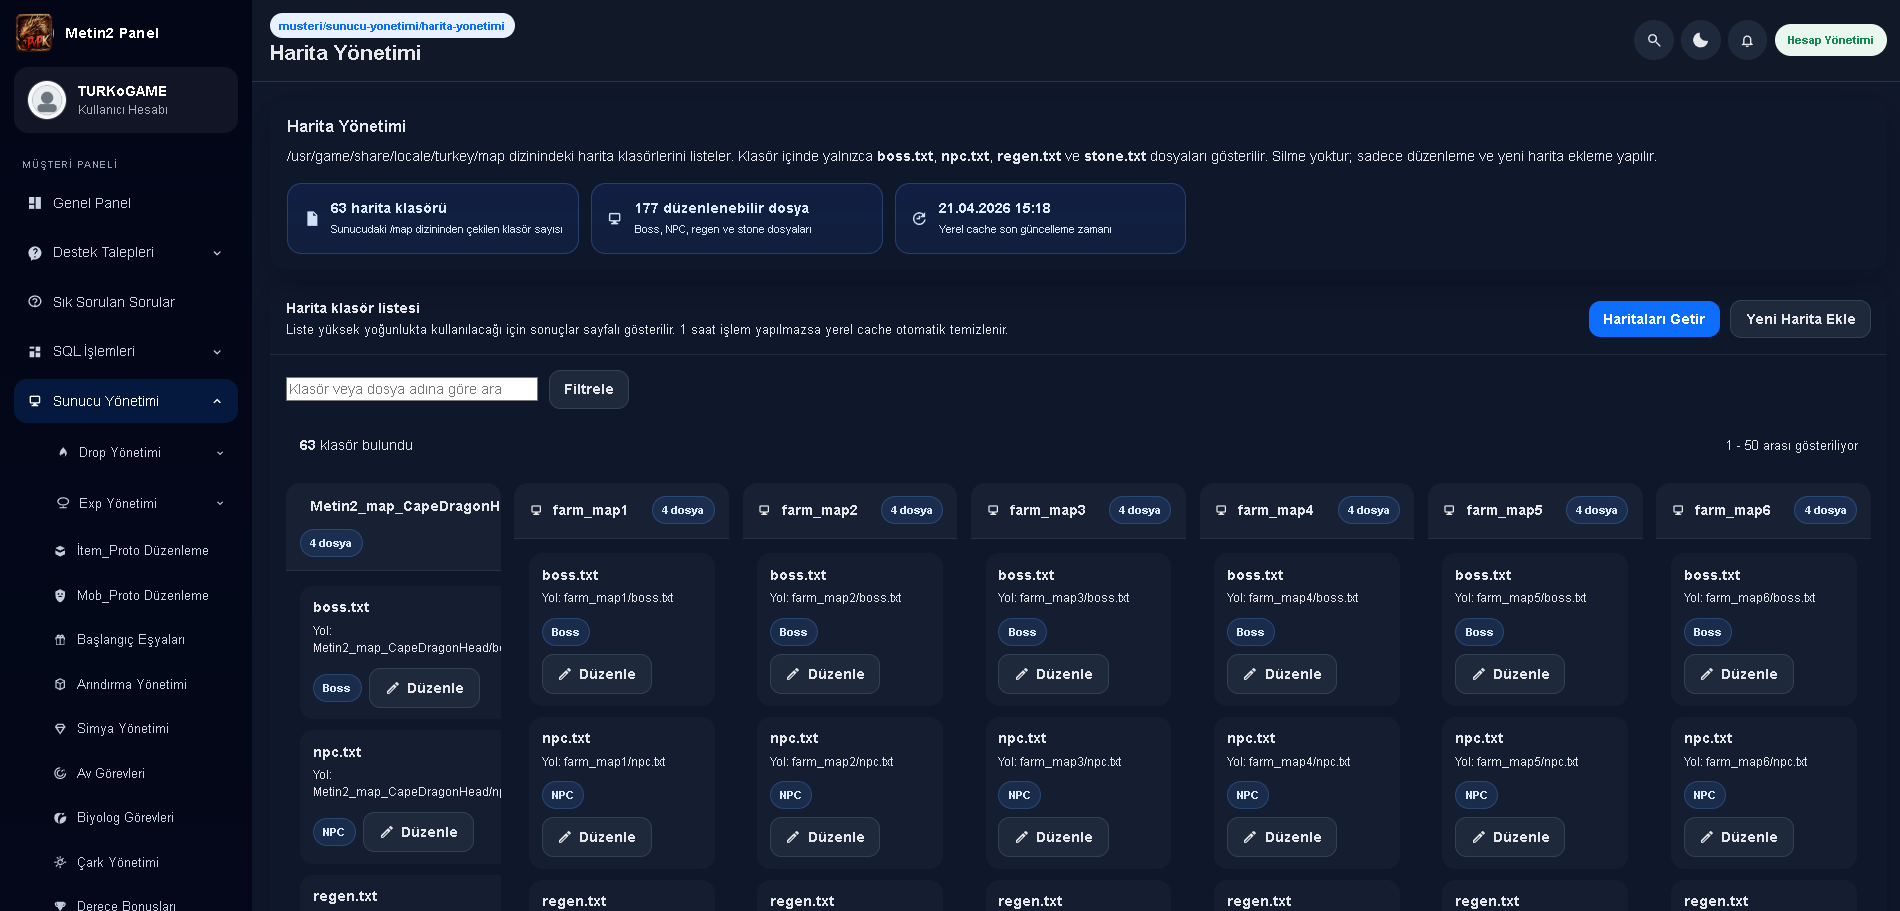Click the Filtrele button
The width and height of the screenshot is (1900, 911).
(x=589, y=389)
